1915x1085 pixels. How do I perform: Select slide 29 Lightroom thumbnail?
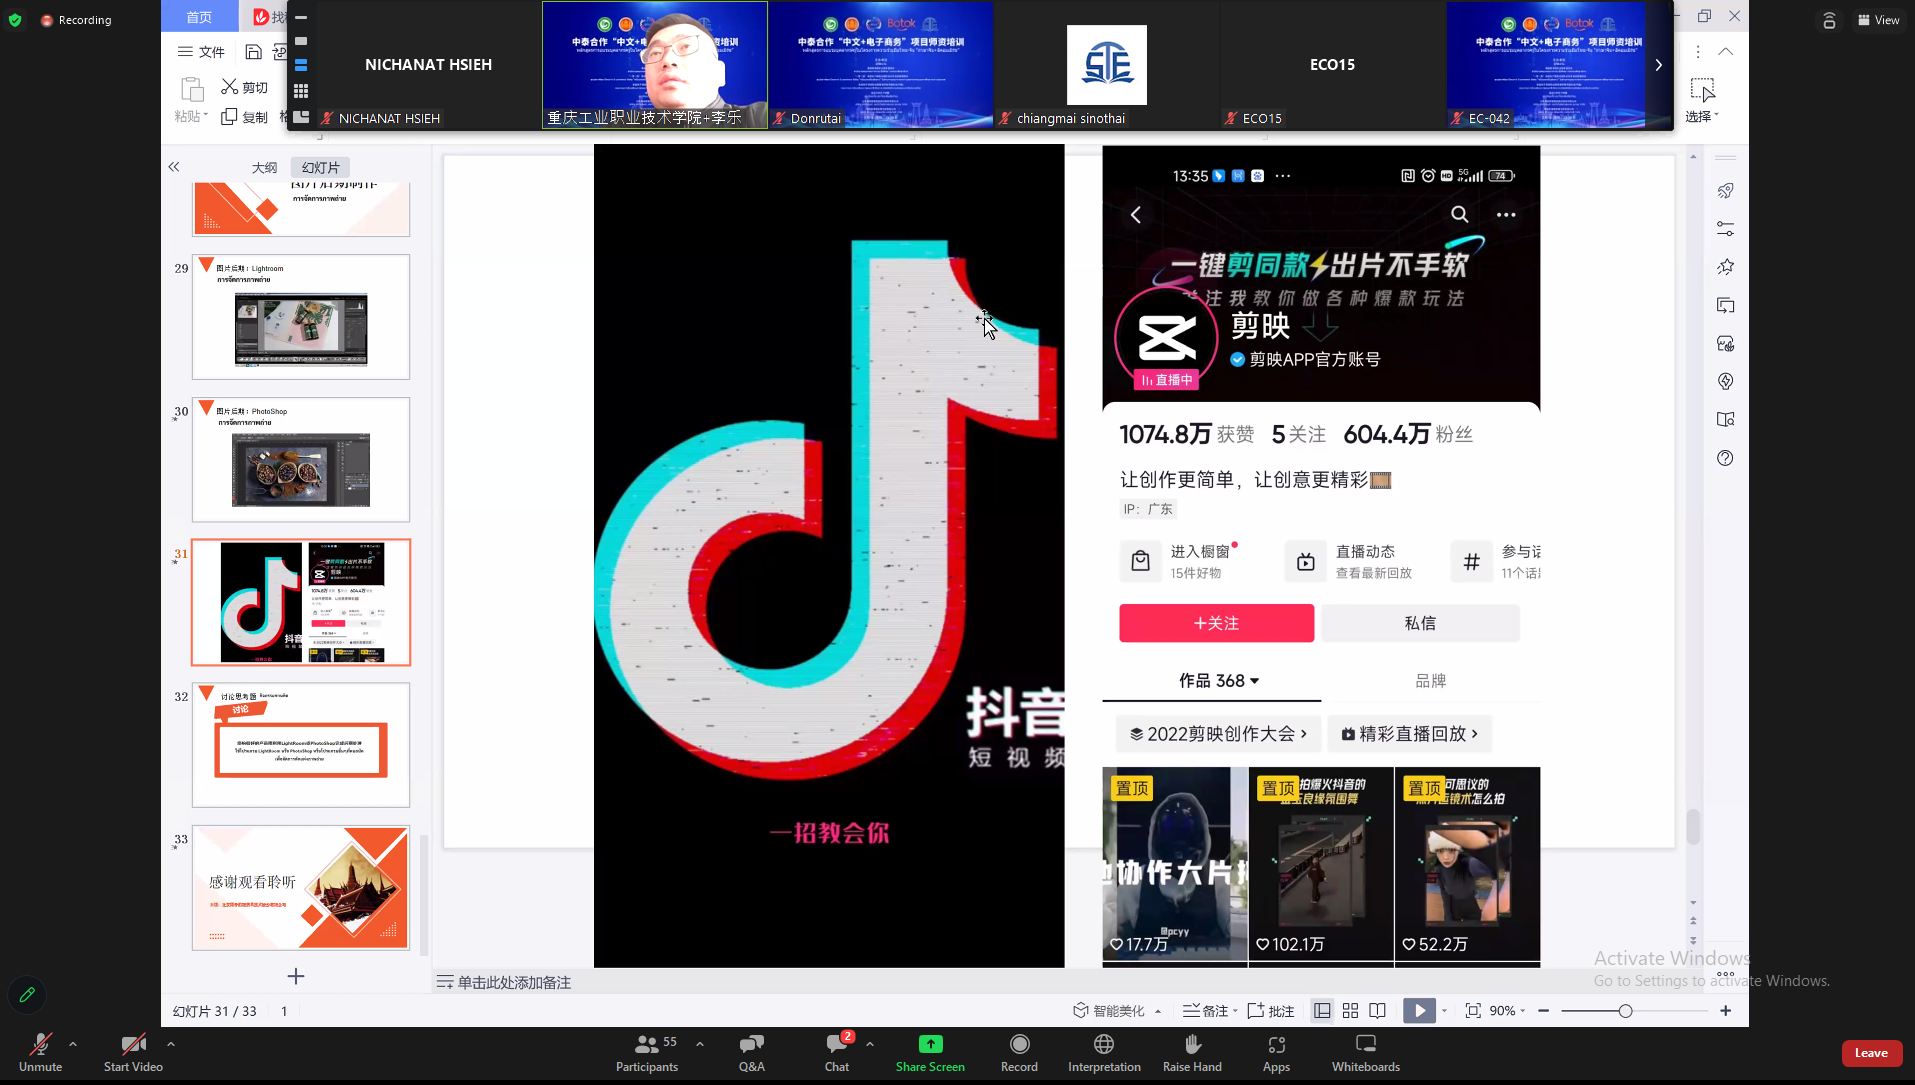click(x=301, y=317)
